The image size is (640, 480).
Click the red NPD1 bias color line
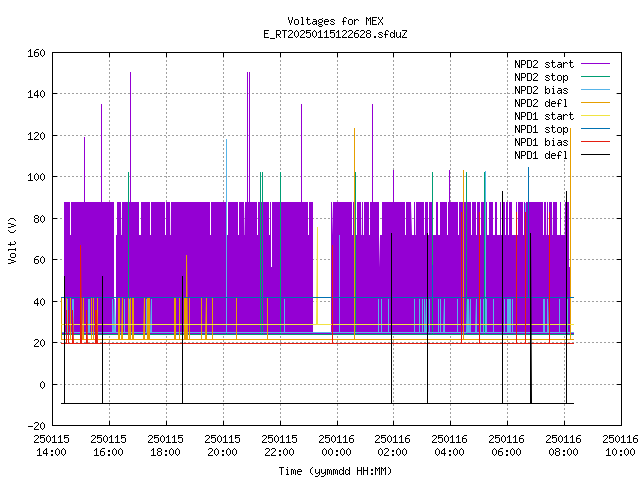tap(595, 142)
